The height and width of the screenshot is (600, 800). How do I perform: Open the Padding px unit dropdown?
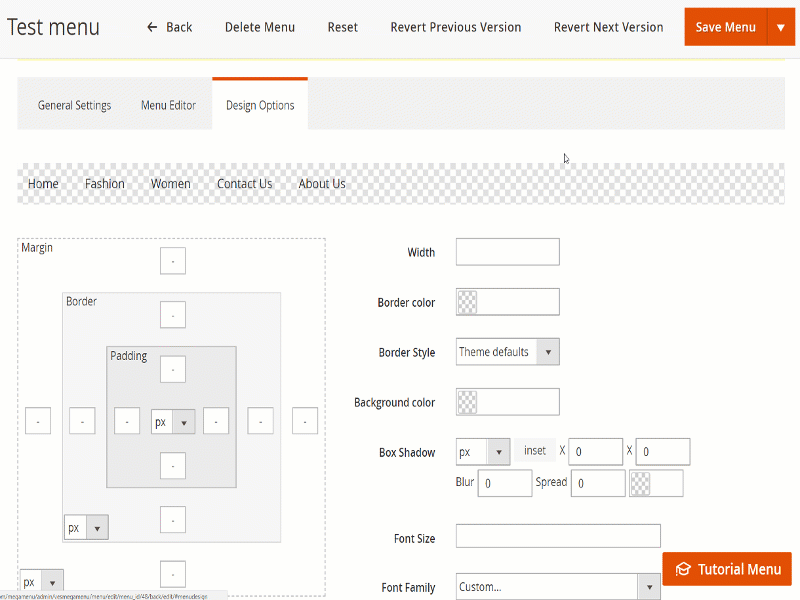(172, 422)
